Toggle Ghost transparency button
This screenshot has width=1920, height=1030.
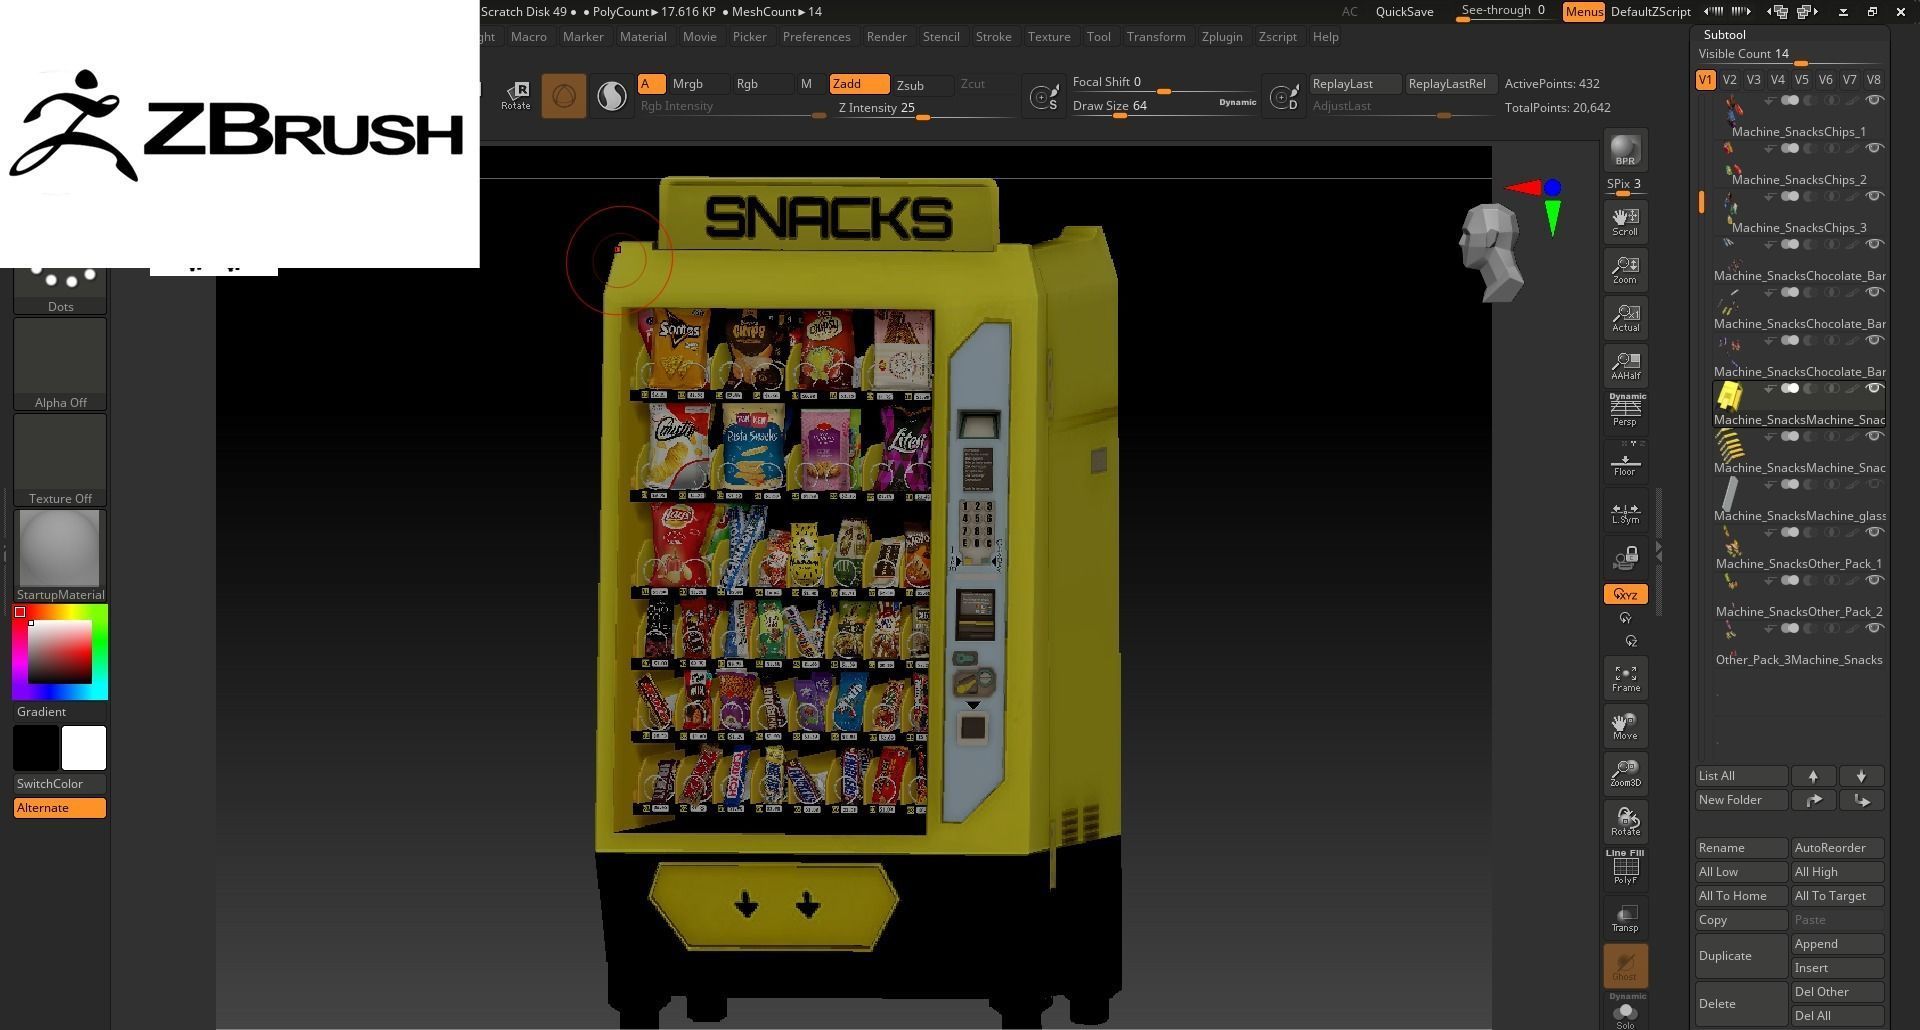(1625, 966)
